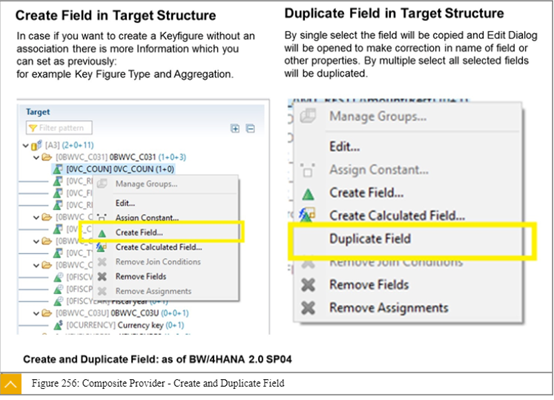Click the [0VC_T field icon
The width and height of the screenshot is (554, 400).
58,253
